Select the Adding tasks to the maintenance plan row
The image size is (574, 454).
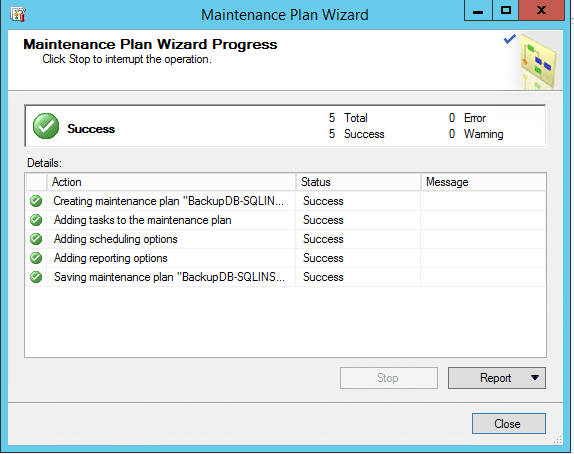click(x=286, y=220)
